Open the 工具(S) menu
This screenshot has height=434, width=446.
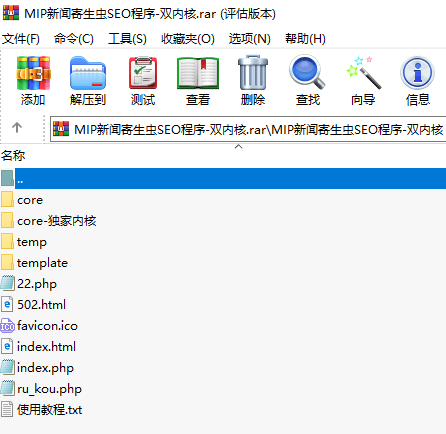tap(127, 39)
